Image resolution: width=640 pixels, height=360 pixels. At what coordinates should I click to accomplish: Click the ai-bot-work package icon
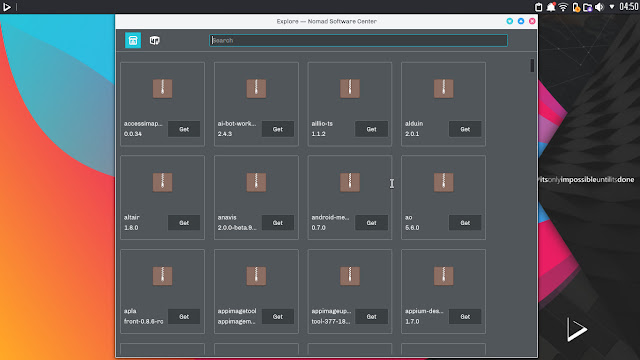click(x=256, y=89)
